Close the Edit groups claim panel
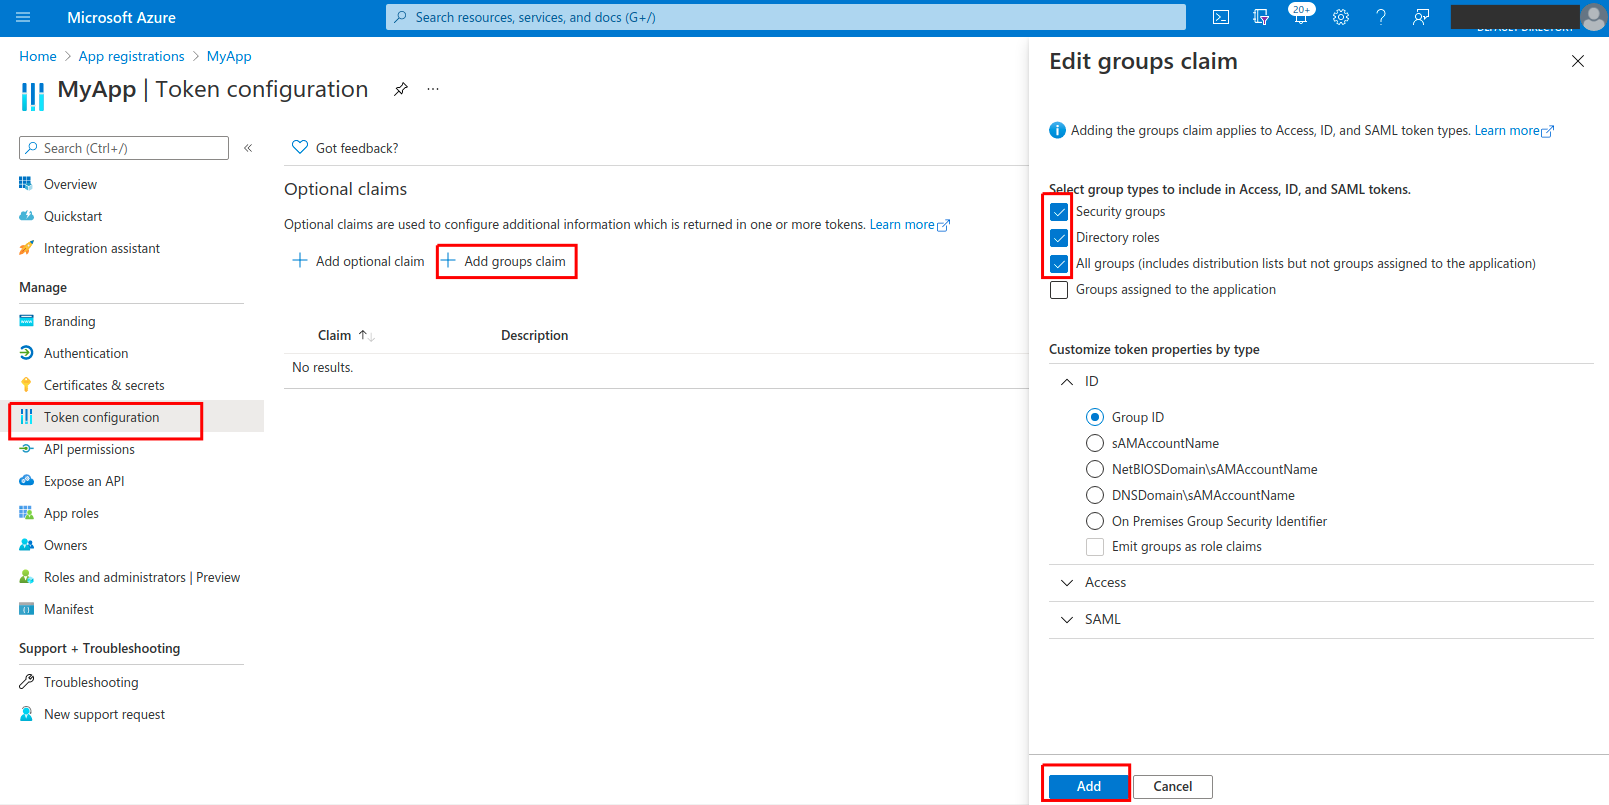Viewport: 1609px width, 805px height. (x=1578, y=61)
